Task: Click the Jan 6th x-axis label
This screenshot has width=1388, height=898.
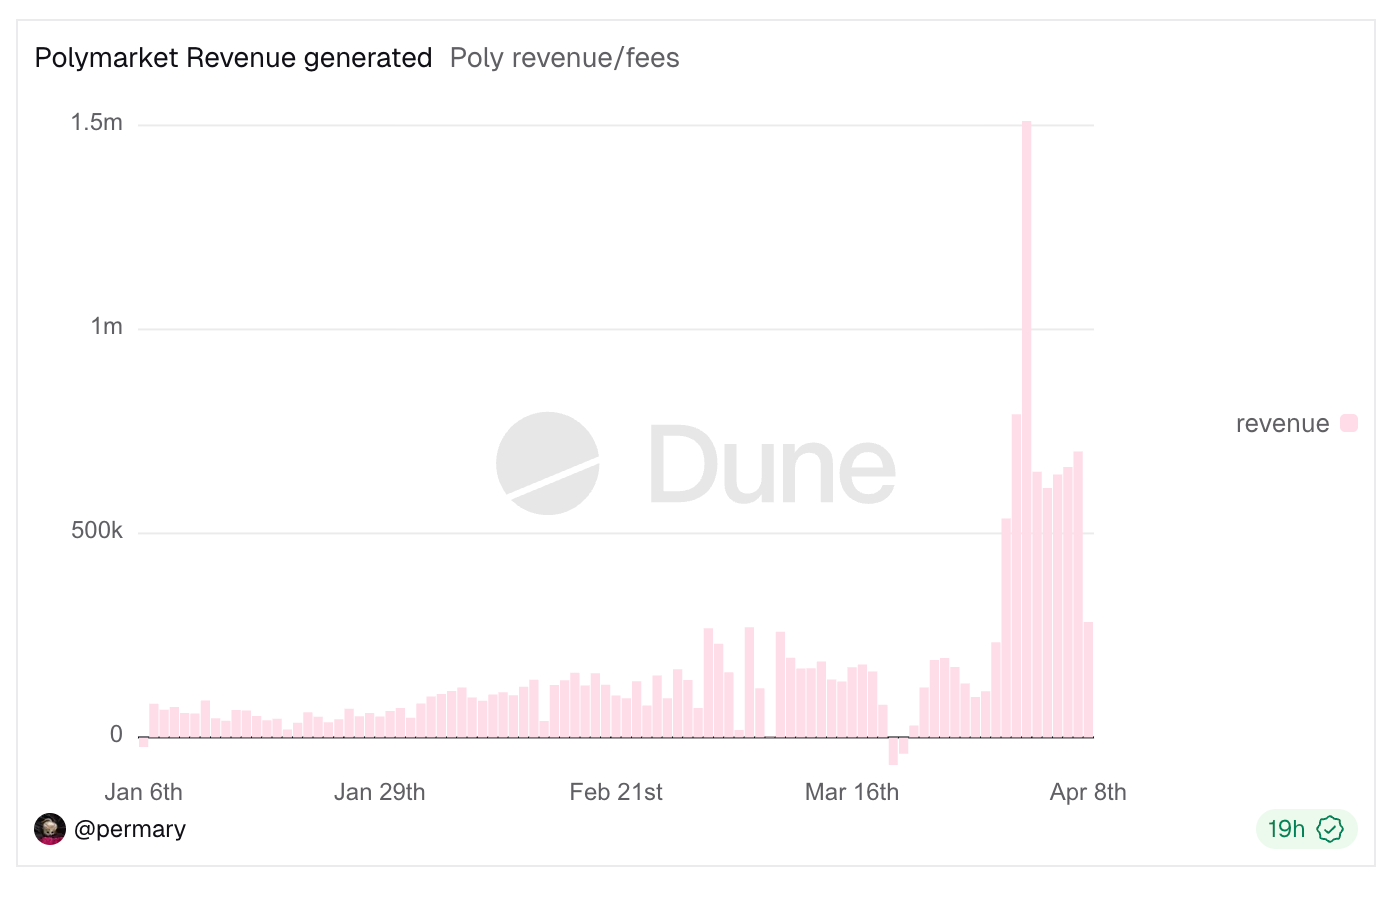Action: point(144,792)
